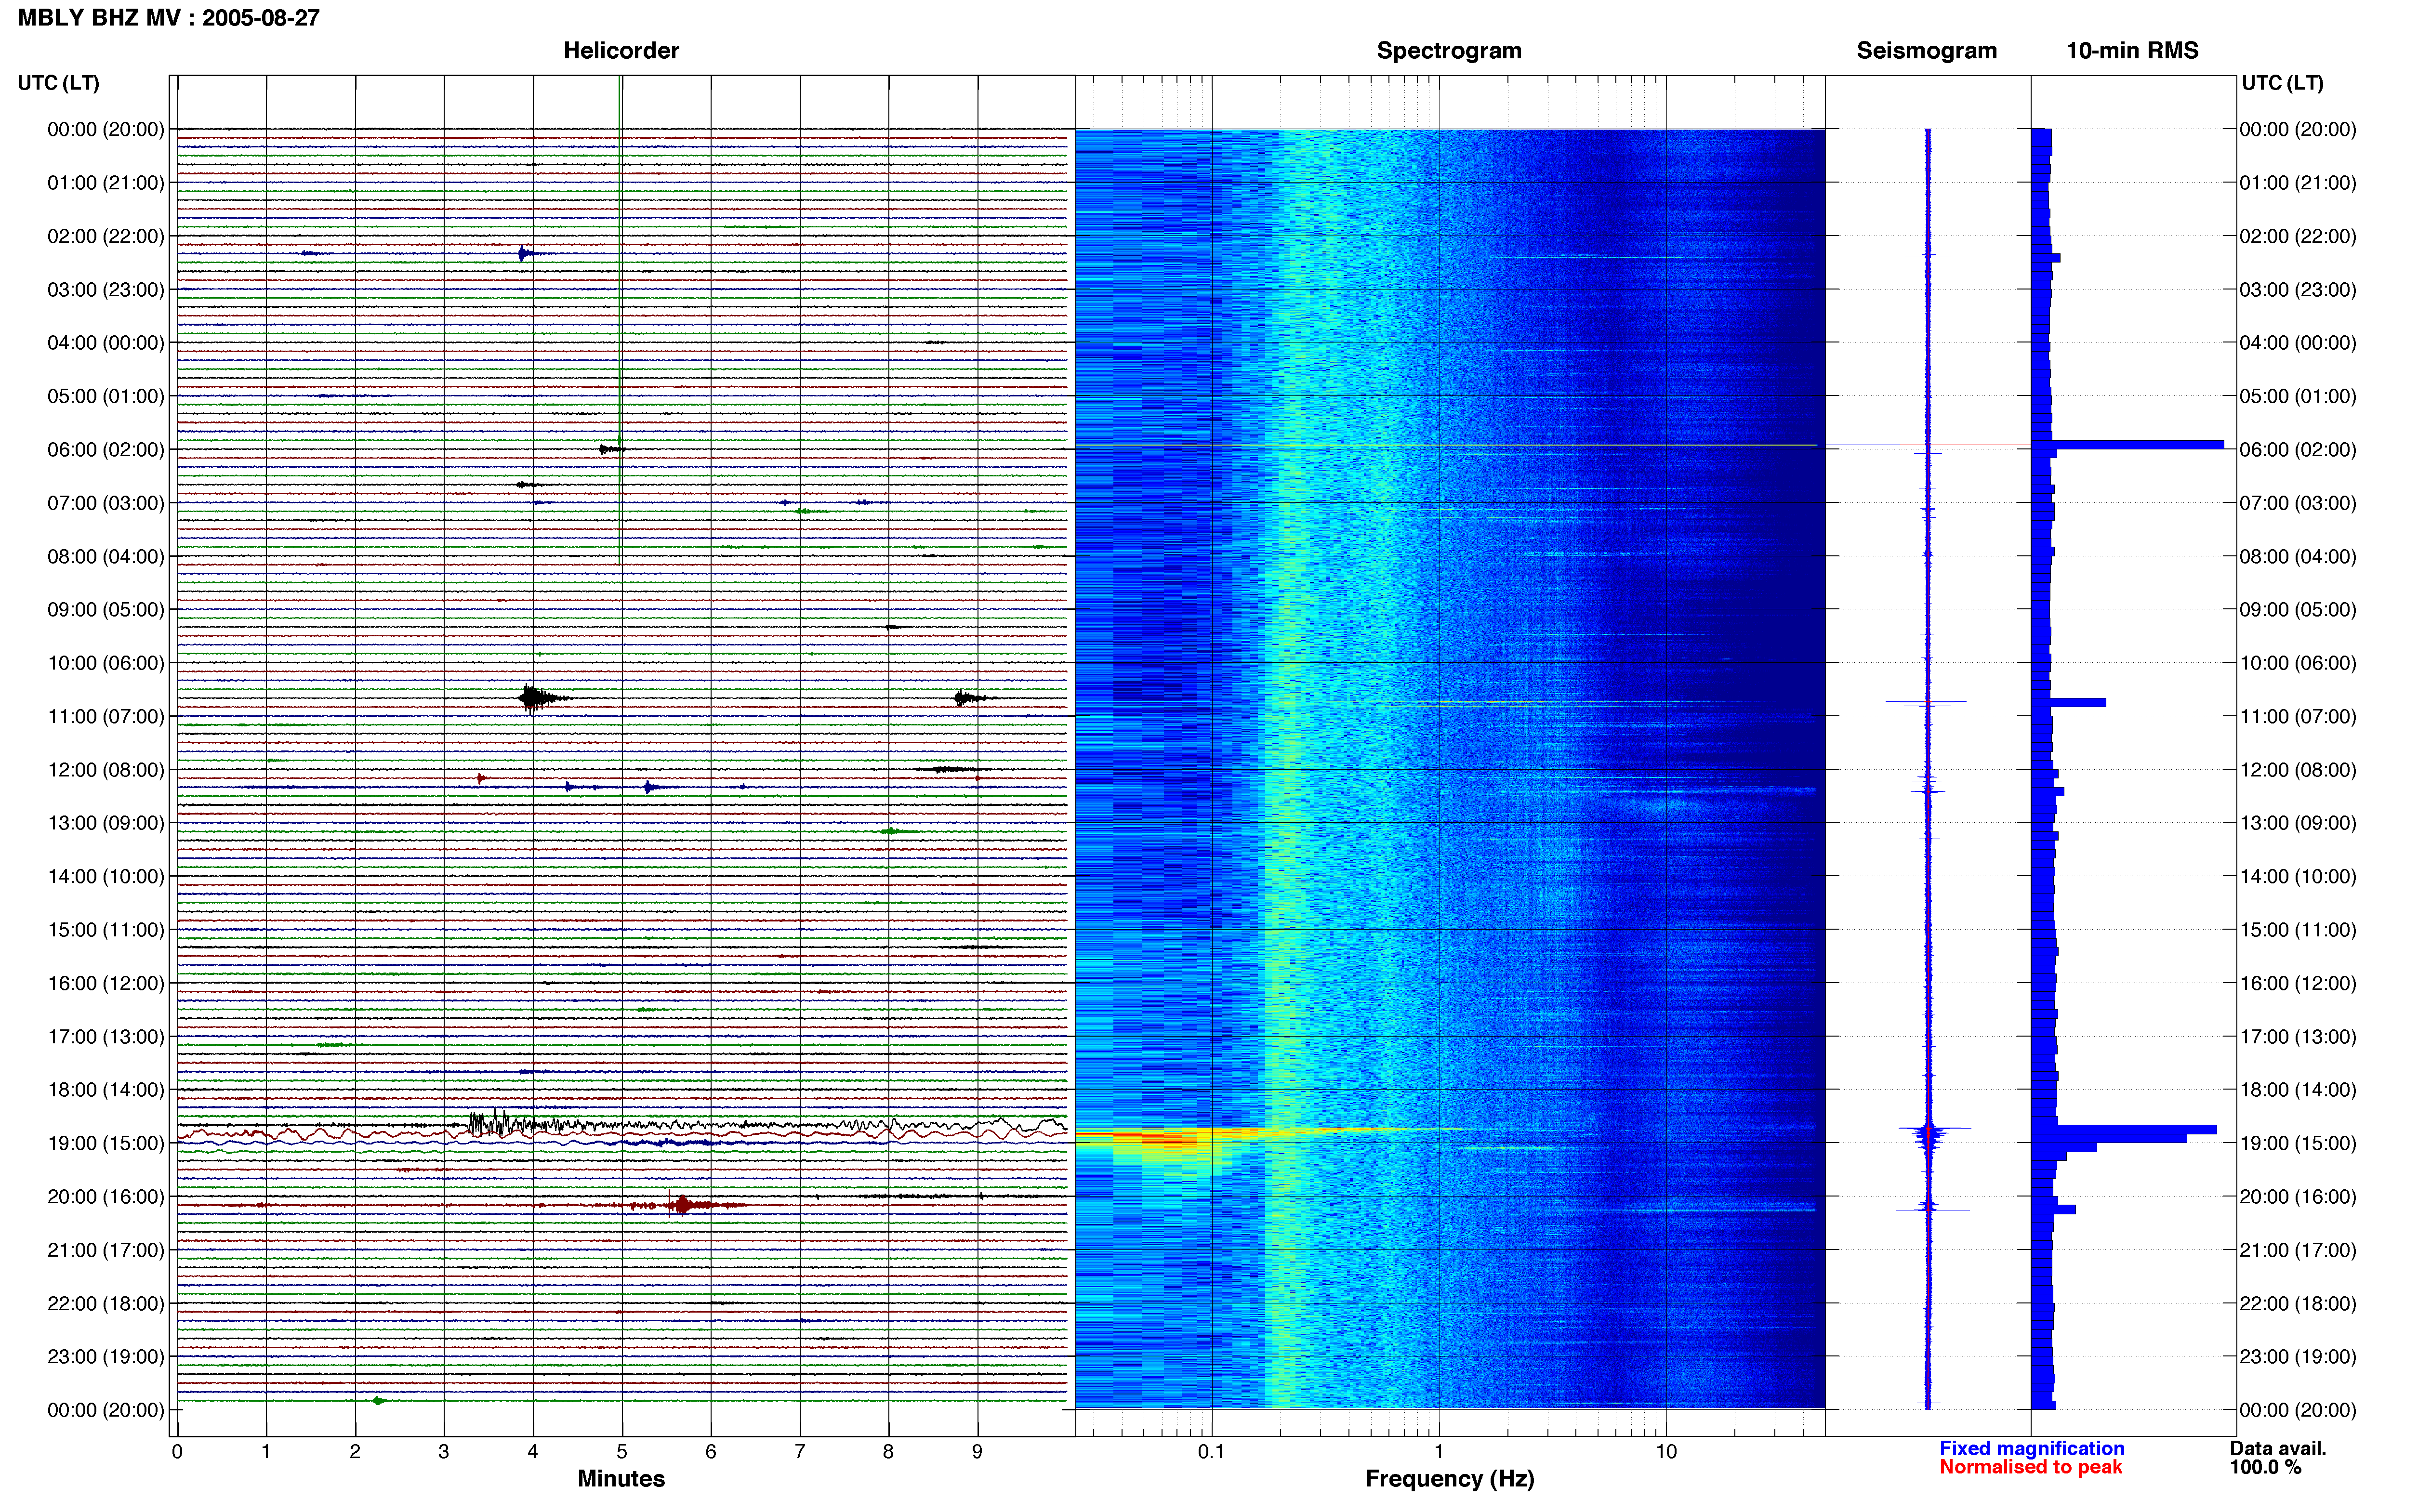Viewport: 2418px width, 1512px height.
Task: Click left time label '05:00 (01:00)'
Action: [x=106, y=396]
